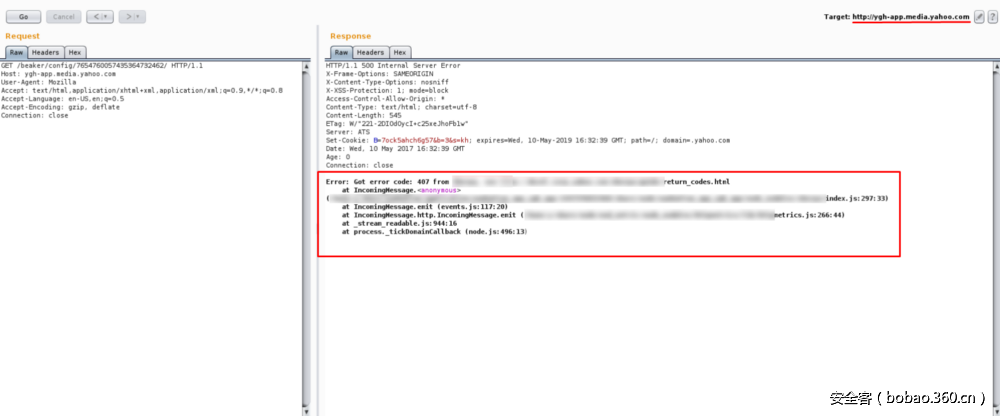
Task: Go back to previous request with < button
Action: click(95, 17)
